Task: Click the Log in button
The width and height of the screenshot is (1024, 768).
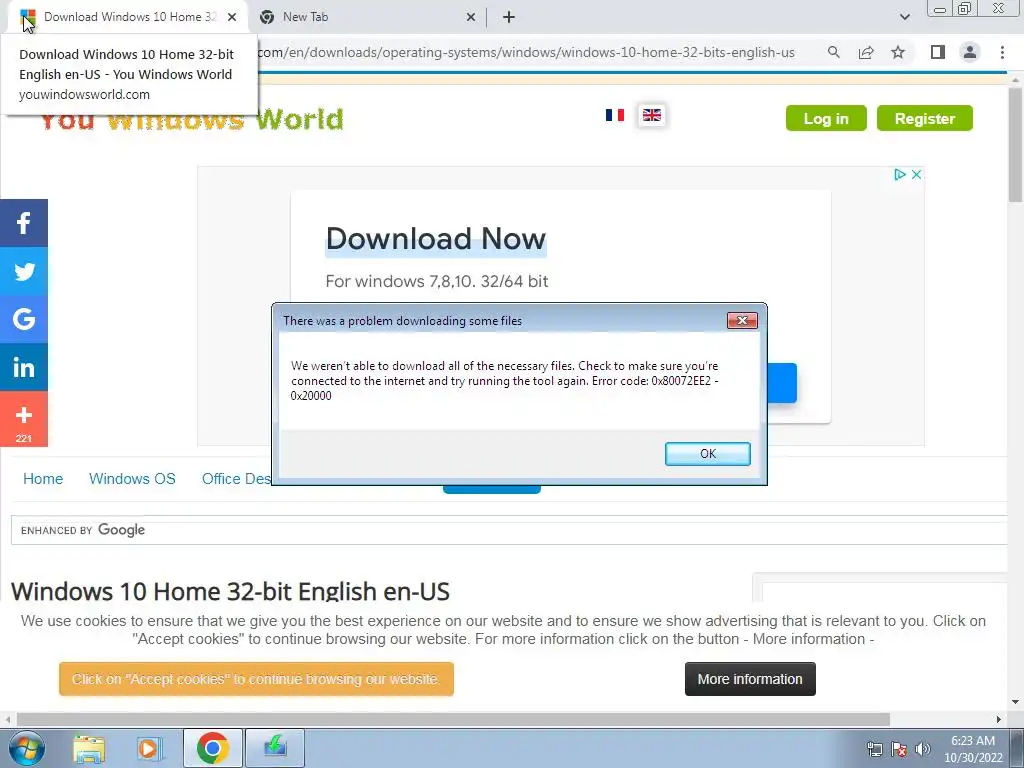Action: point(826,118)
